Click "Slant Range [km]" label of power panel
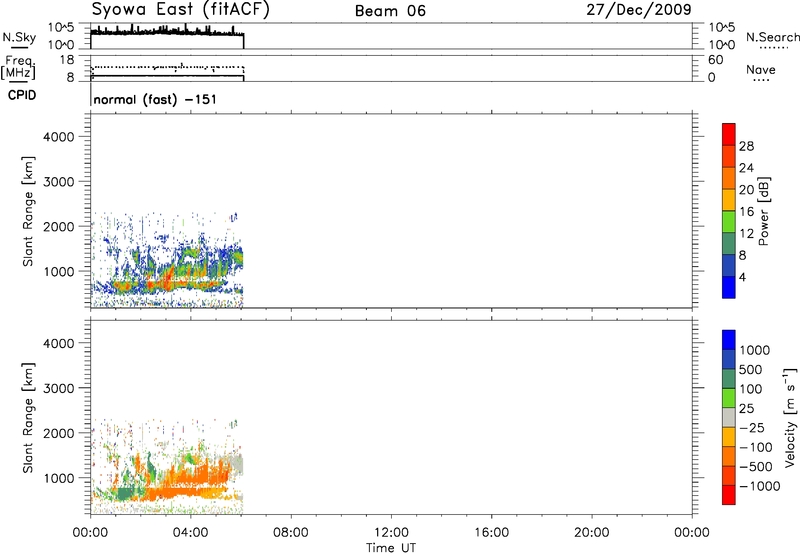This screenshot has width=800, height=554. (28, 212)
